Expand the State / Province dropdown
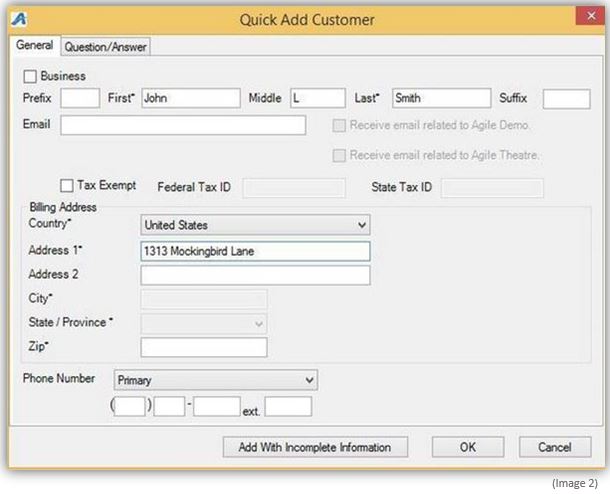This screenshot has height=494, width=610. click(204, 324)
